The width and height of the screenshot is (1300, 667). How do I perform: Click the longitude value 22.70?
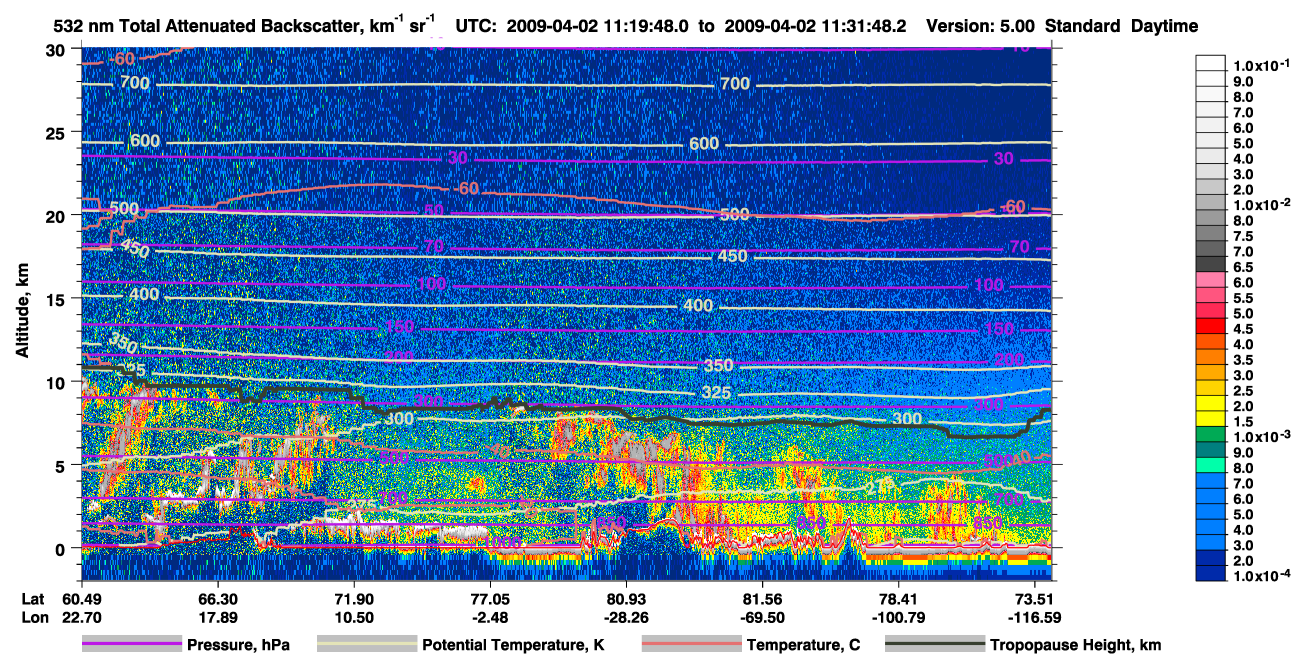(x=81, y=617)
